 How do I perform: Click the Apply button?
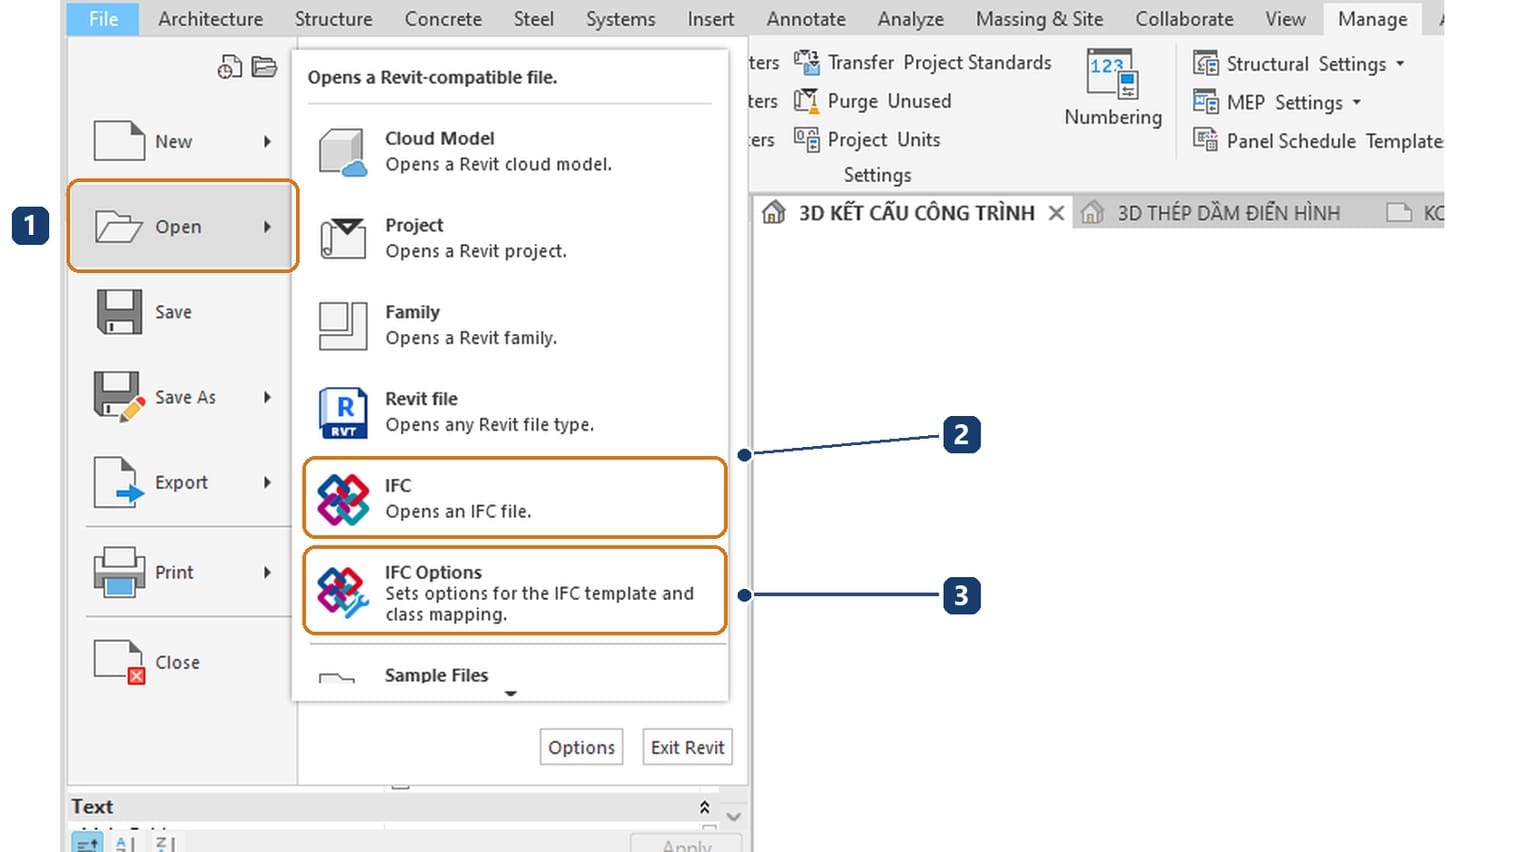pos(687,845)
